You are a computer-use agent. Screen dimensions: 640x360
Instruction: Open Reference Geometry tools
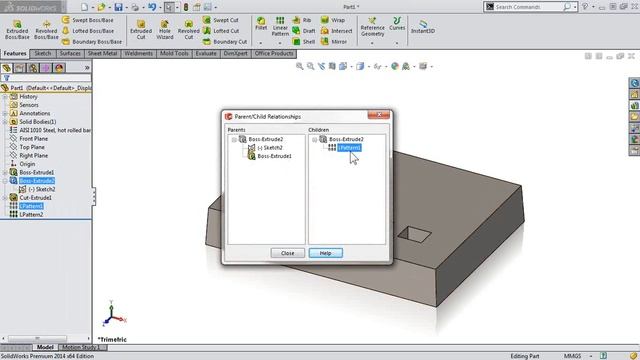(372, 27)
